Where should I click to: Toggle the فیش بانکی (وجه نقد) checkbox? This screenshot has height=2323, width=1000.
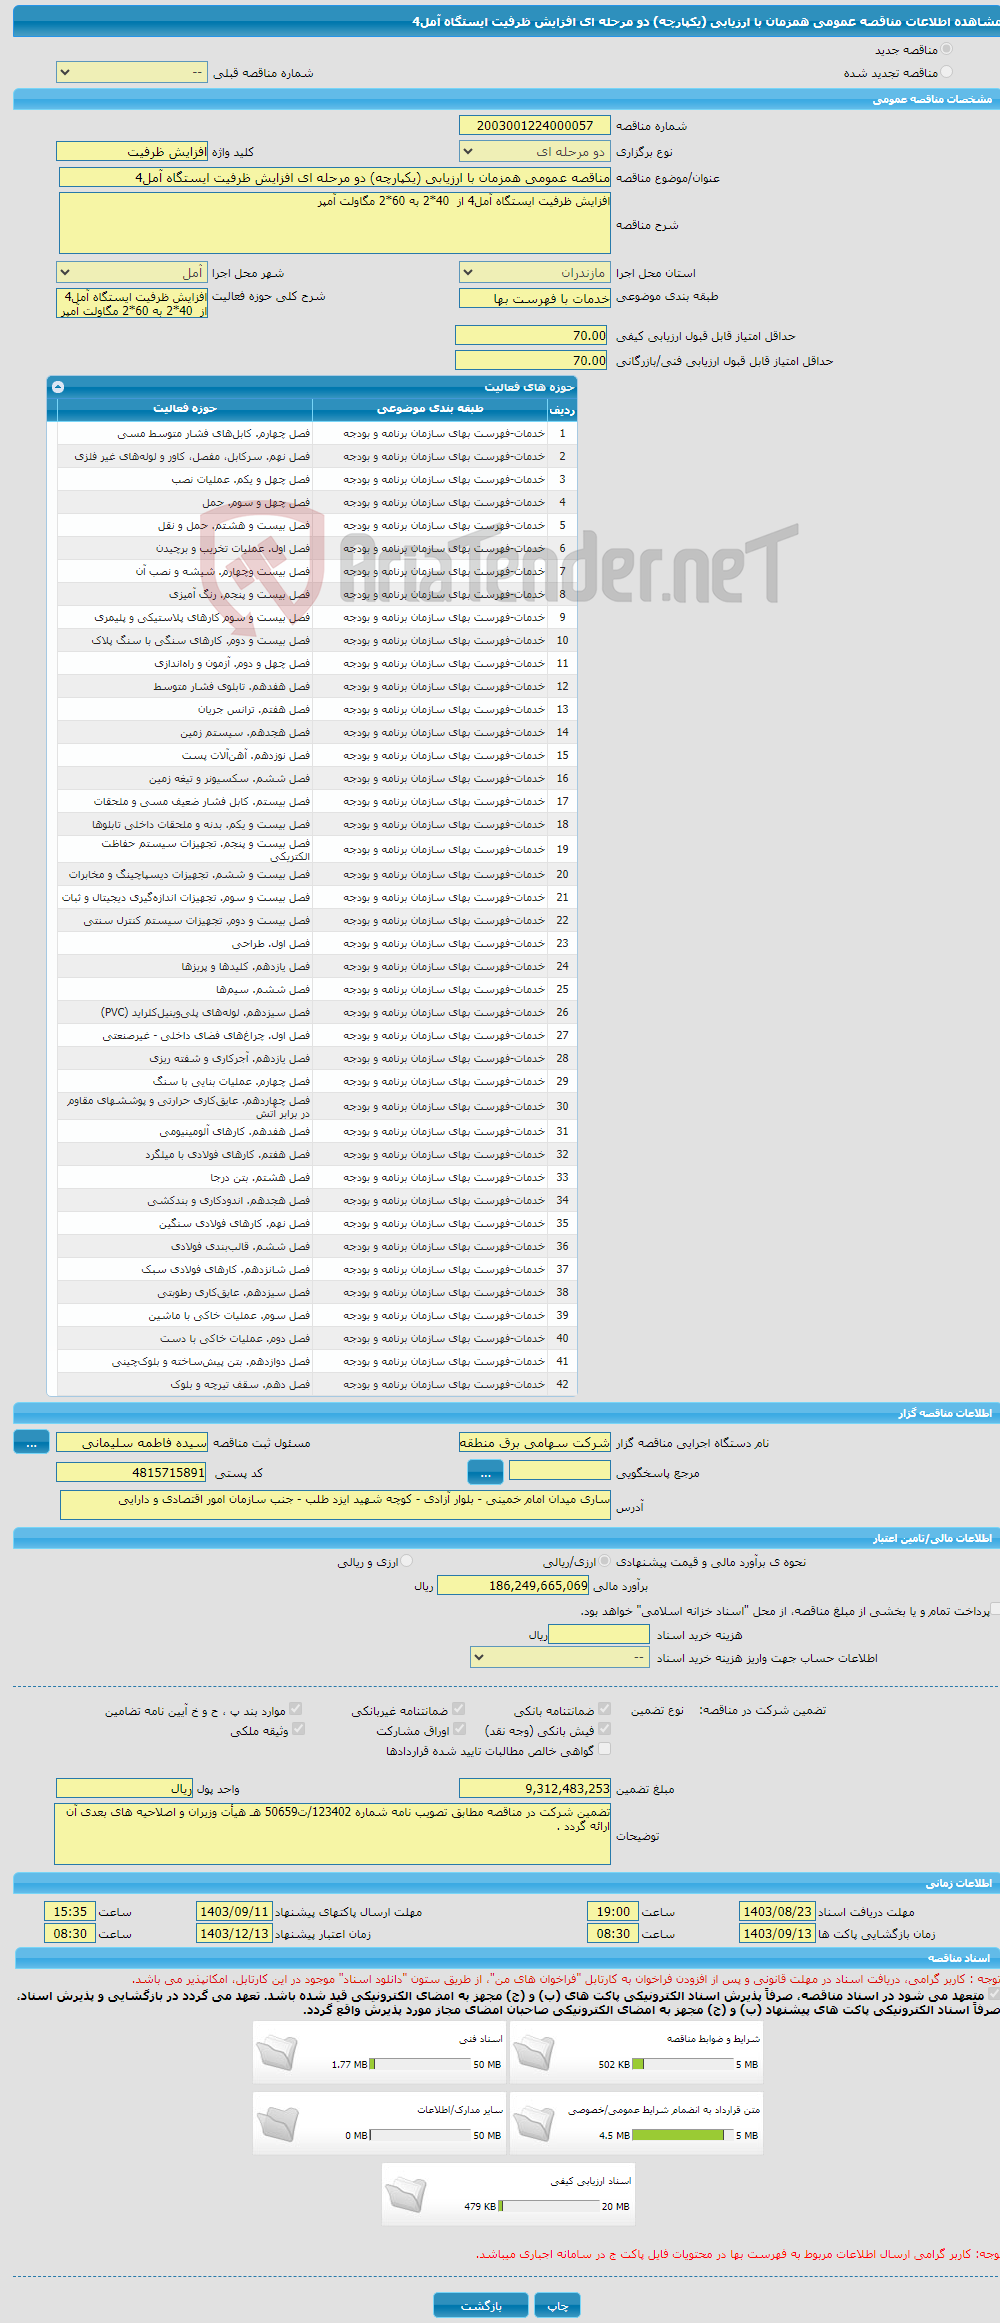(604, 1729)
